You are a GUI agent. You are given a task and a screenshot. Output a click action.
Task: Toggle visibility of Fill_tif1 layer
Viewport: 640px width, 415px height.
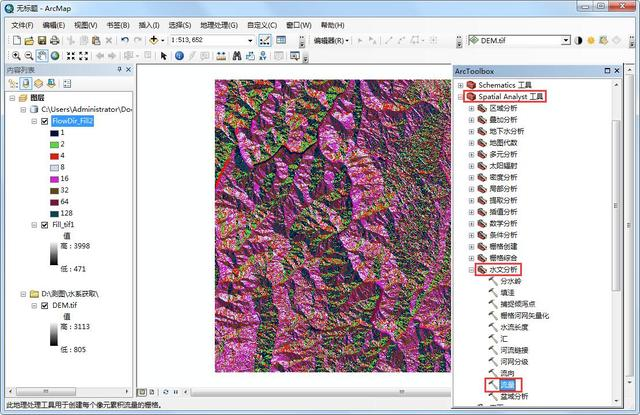(x=45, y=225)
